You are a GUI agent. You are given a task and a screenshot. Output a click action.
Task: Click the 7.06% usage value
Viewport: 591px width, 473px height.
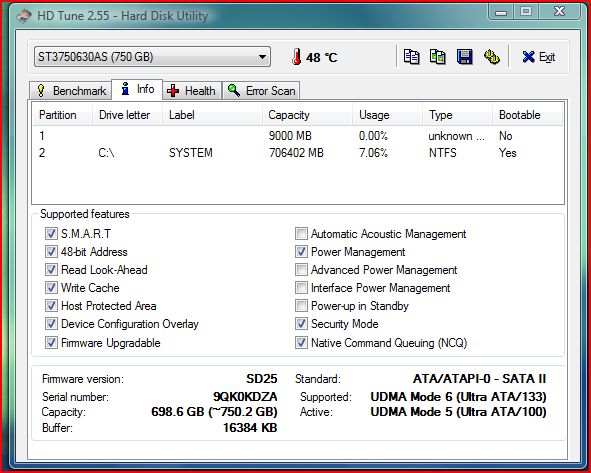pyautogui.click(x=373, y=153)
